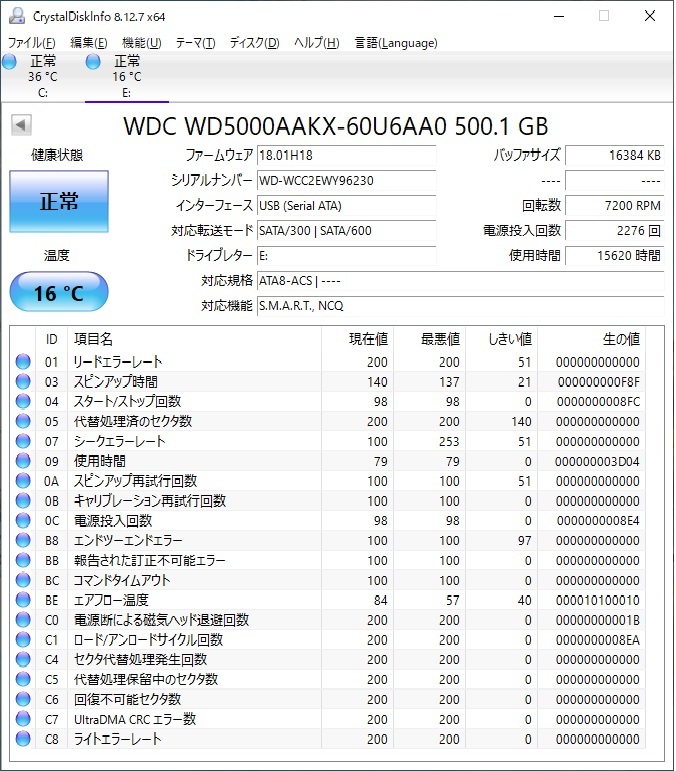Click the interface field USB (Serial ATA)
Screen dimensions: 676x771
click(347, 206)
